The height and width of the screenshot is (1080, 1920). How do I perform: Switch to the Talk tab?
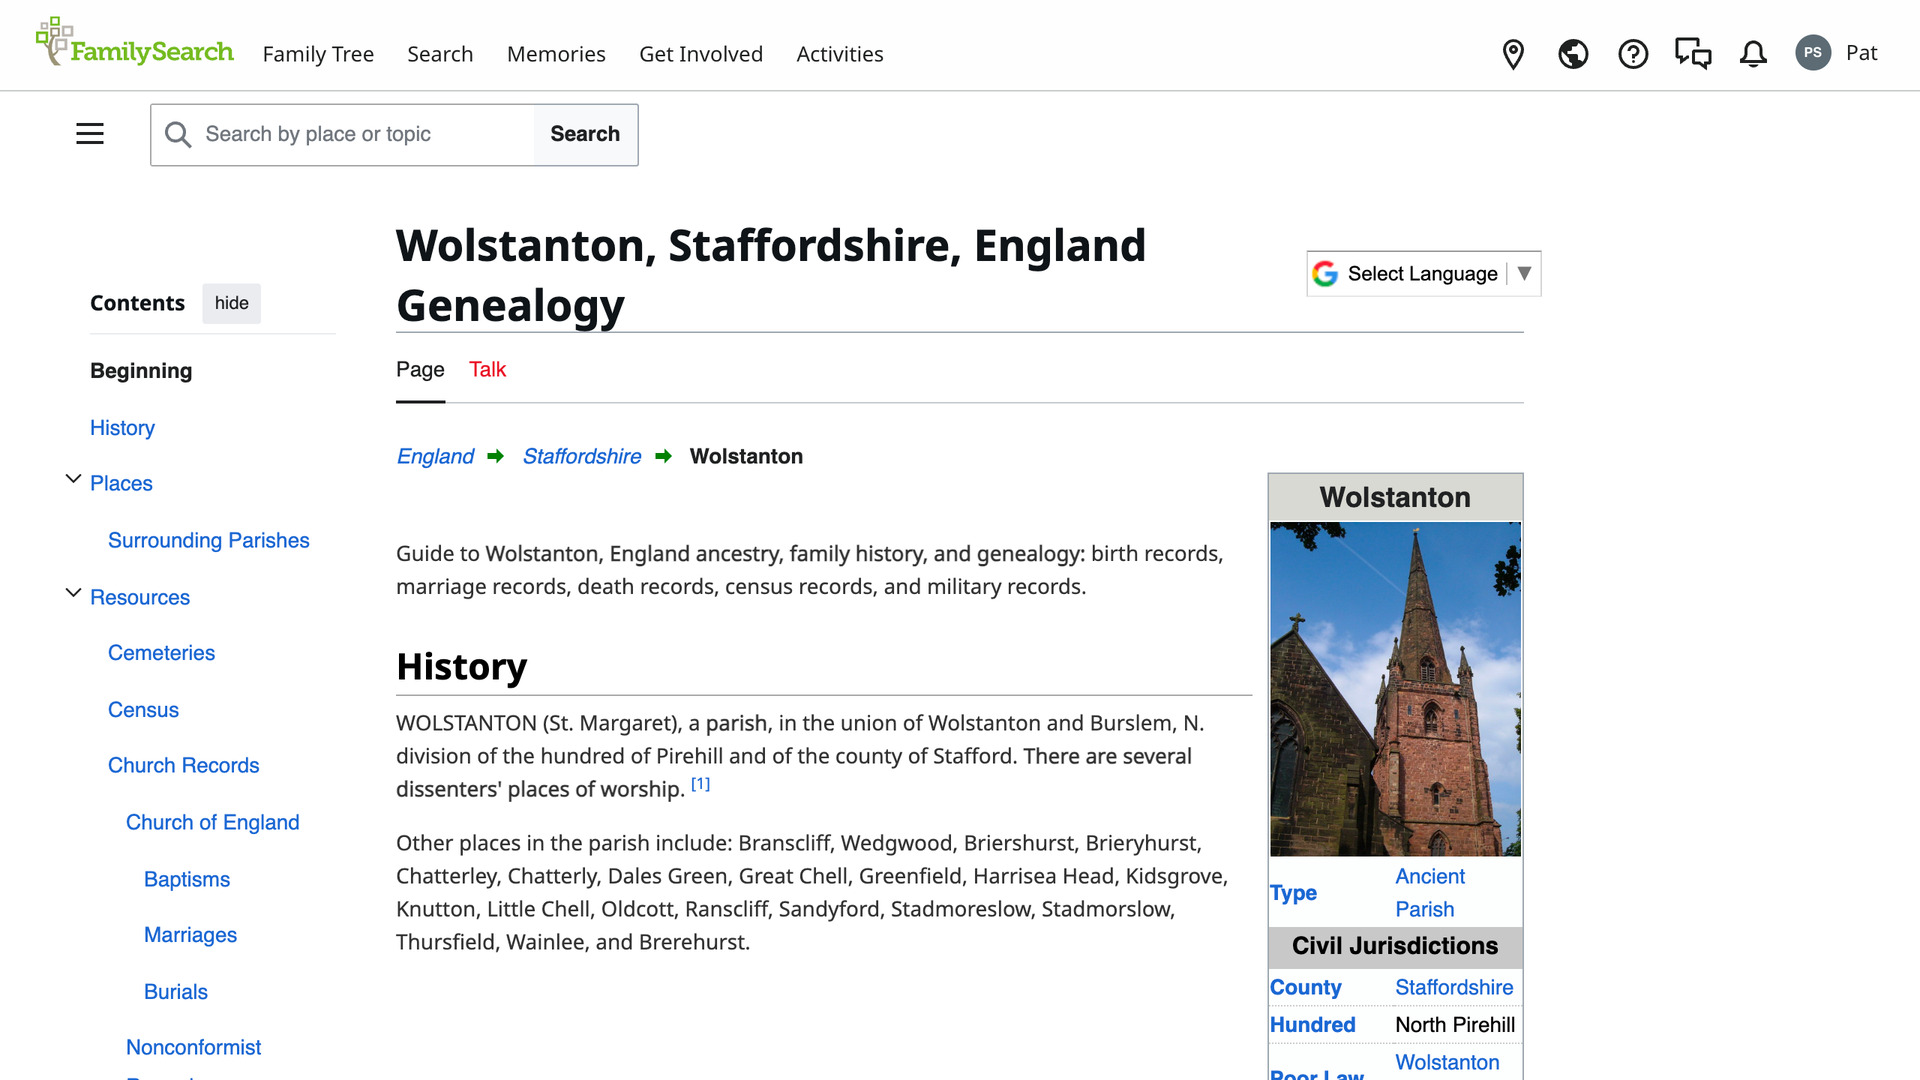coord(488,370)
